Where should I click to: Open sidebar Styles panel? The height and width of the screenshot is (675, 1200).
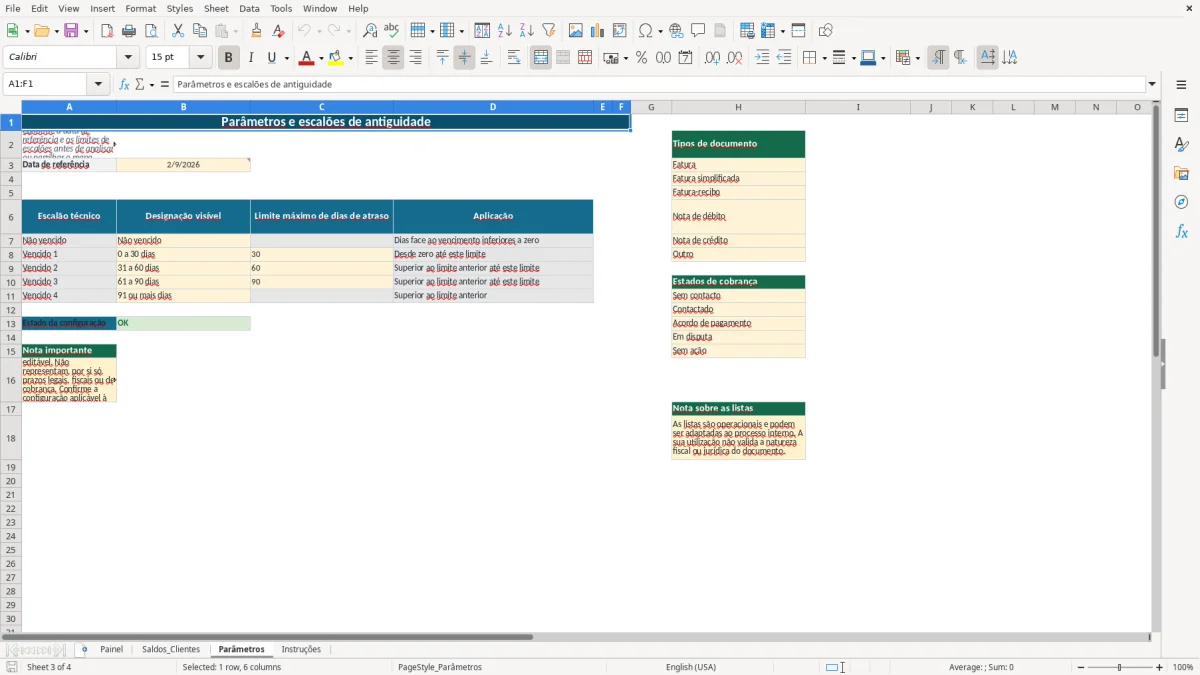[x=1181, y=144]
